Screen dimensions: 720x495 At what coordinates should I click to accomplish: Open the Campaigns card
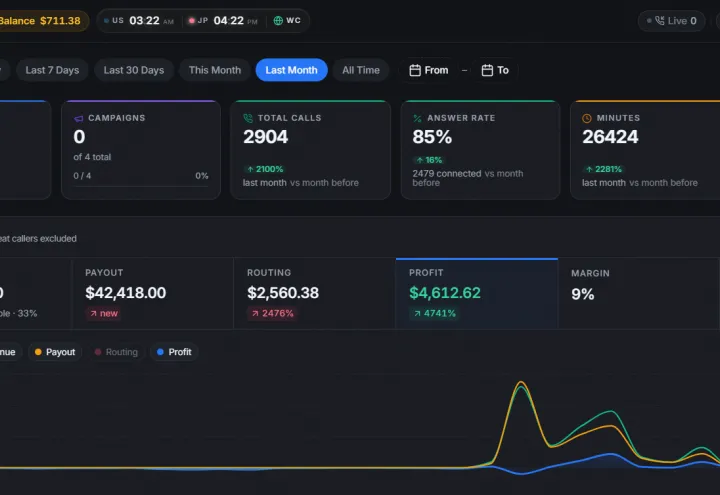141,150
